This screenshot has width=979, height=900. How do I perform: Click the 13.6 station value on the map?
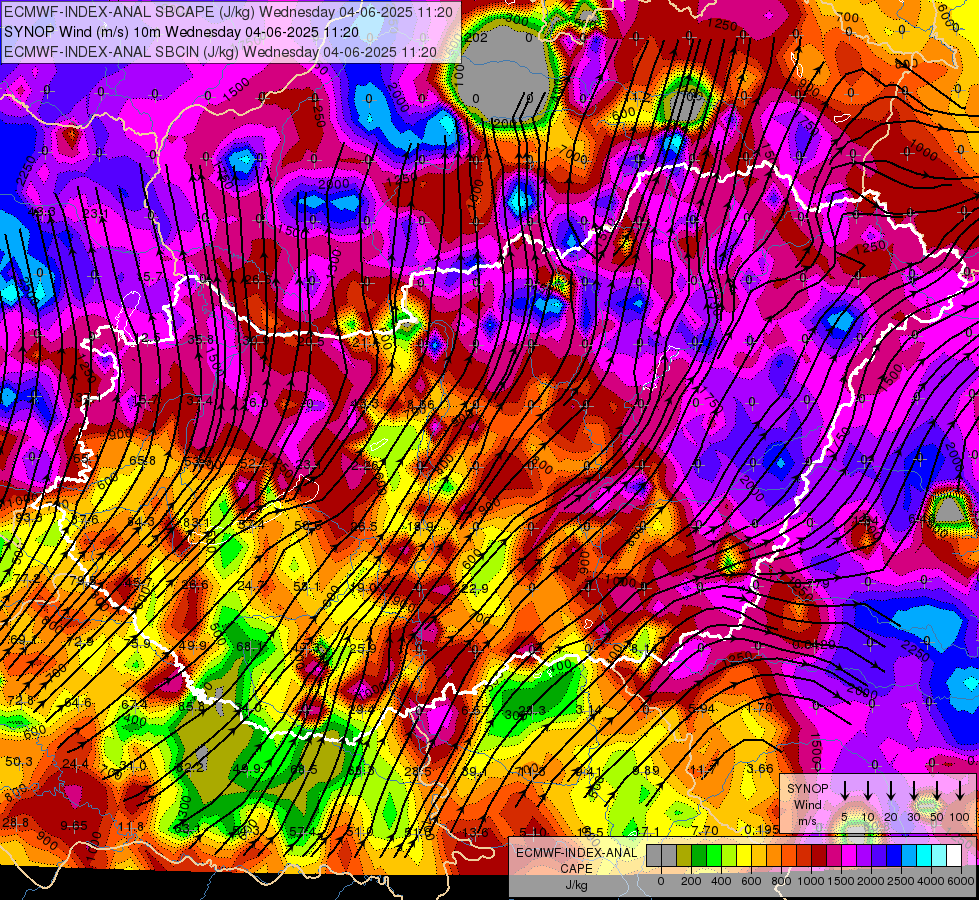click(475, 831)
